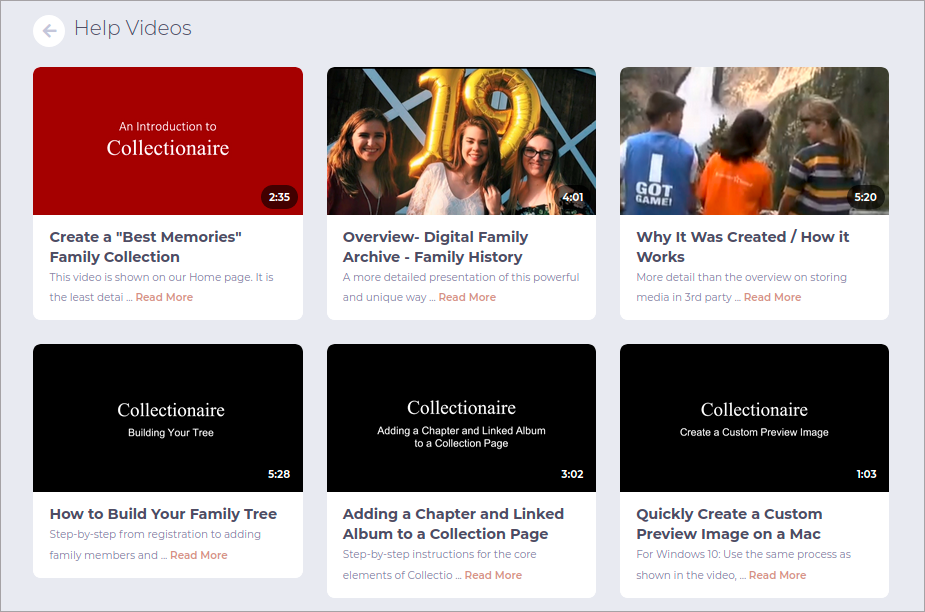Screen dimensions: 925x612
Task: Expand Read More for Custom Preview Image on a Mac
Action: pos(778,575)
